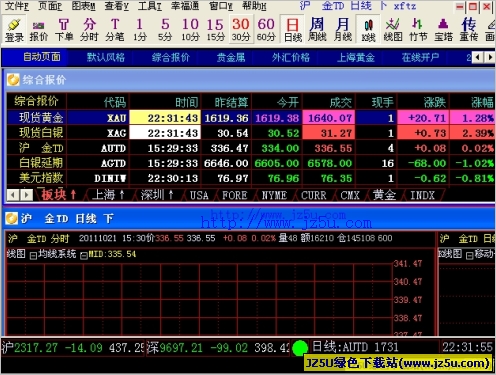Click the 登录 login toolbar icon
The height and width of the screenshot is (375, 496).
[14, 30]
